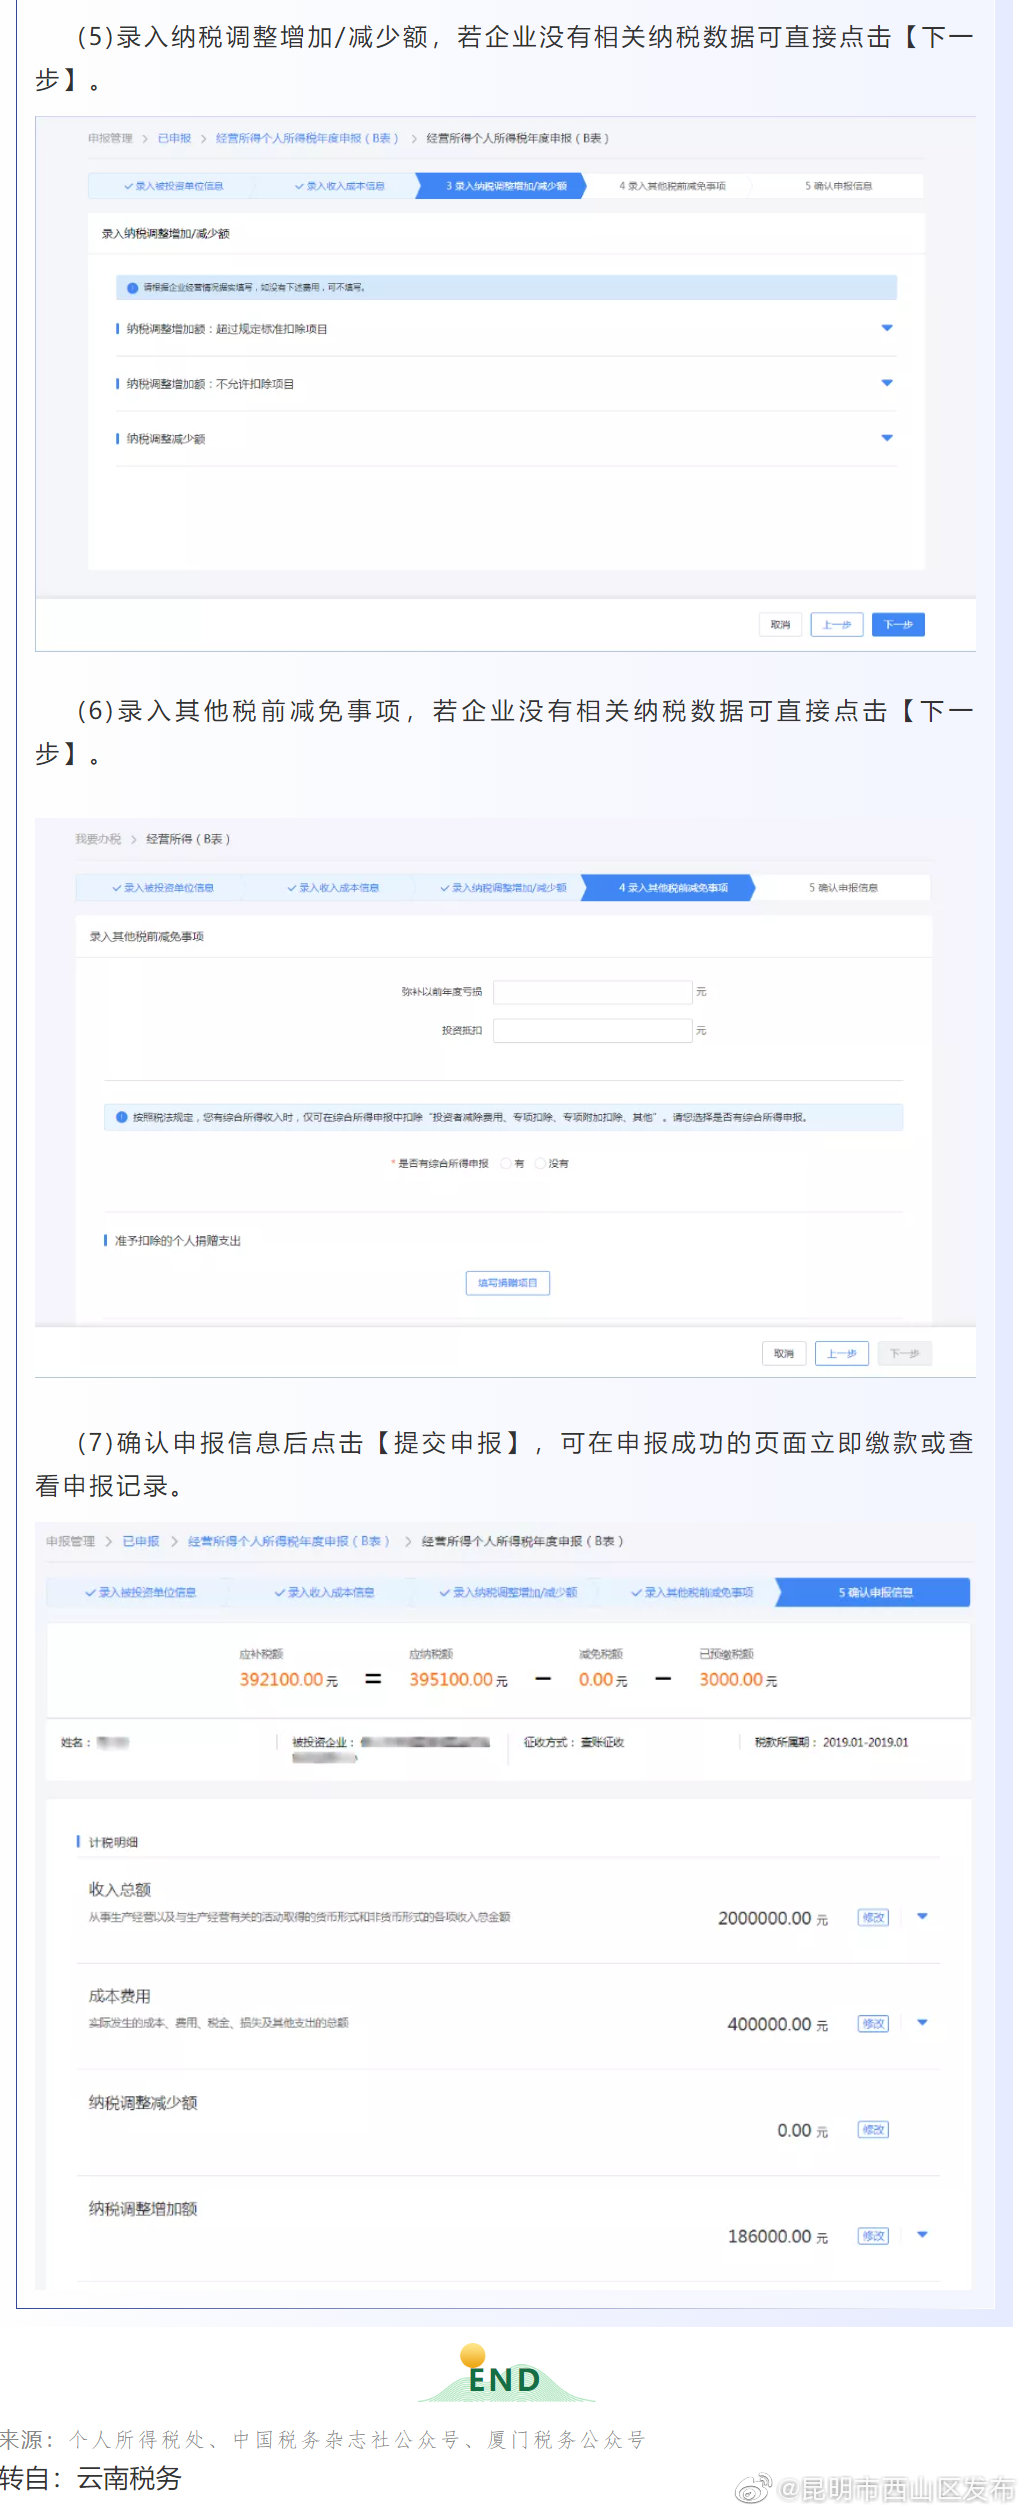Screen dimensions: 1026x2515
Task: Click the 计税明细 section heading
Action: click(113, 1842)
